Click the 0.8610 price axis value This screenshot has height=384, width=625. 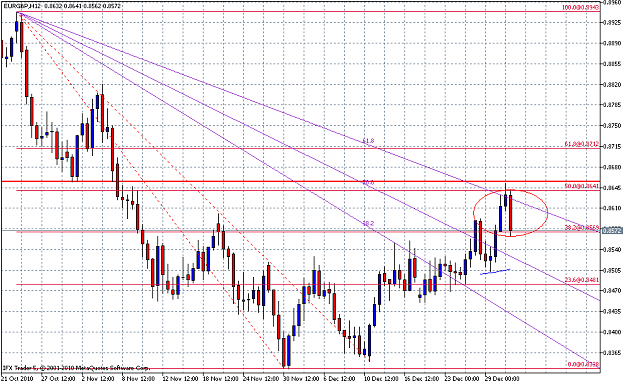point(613,208)
